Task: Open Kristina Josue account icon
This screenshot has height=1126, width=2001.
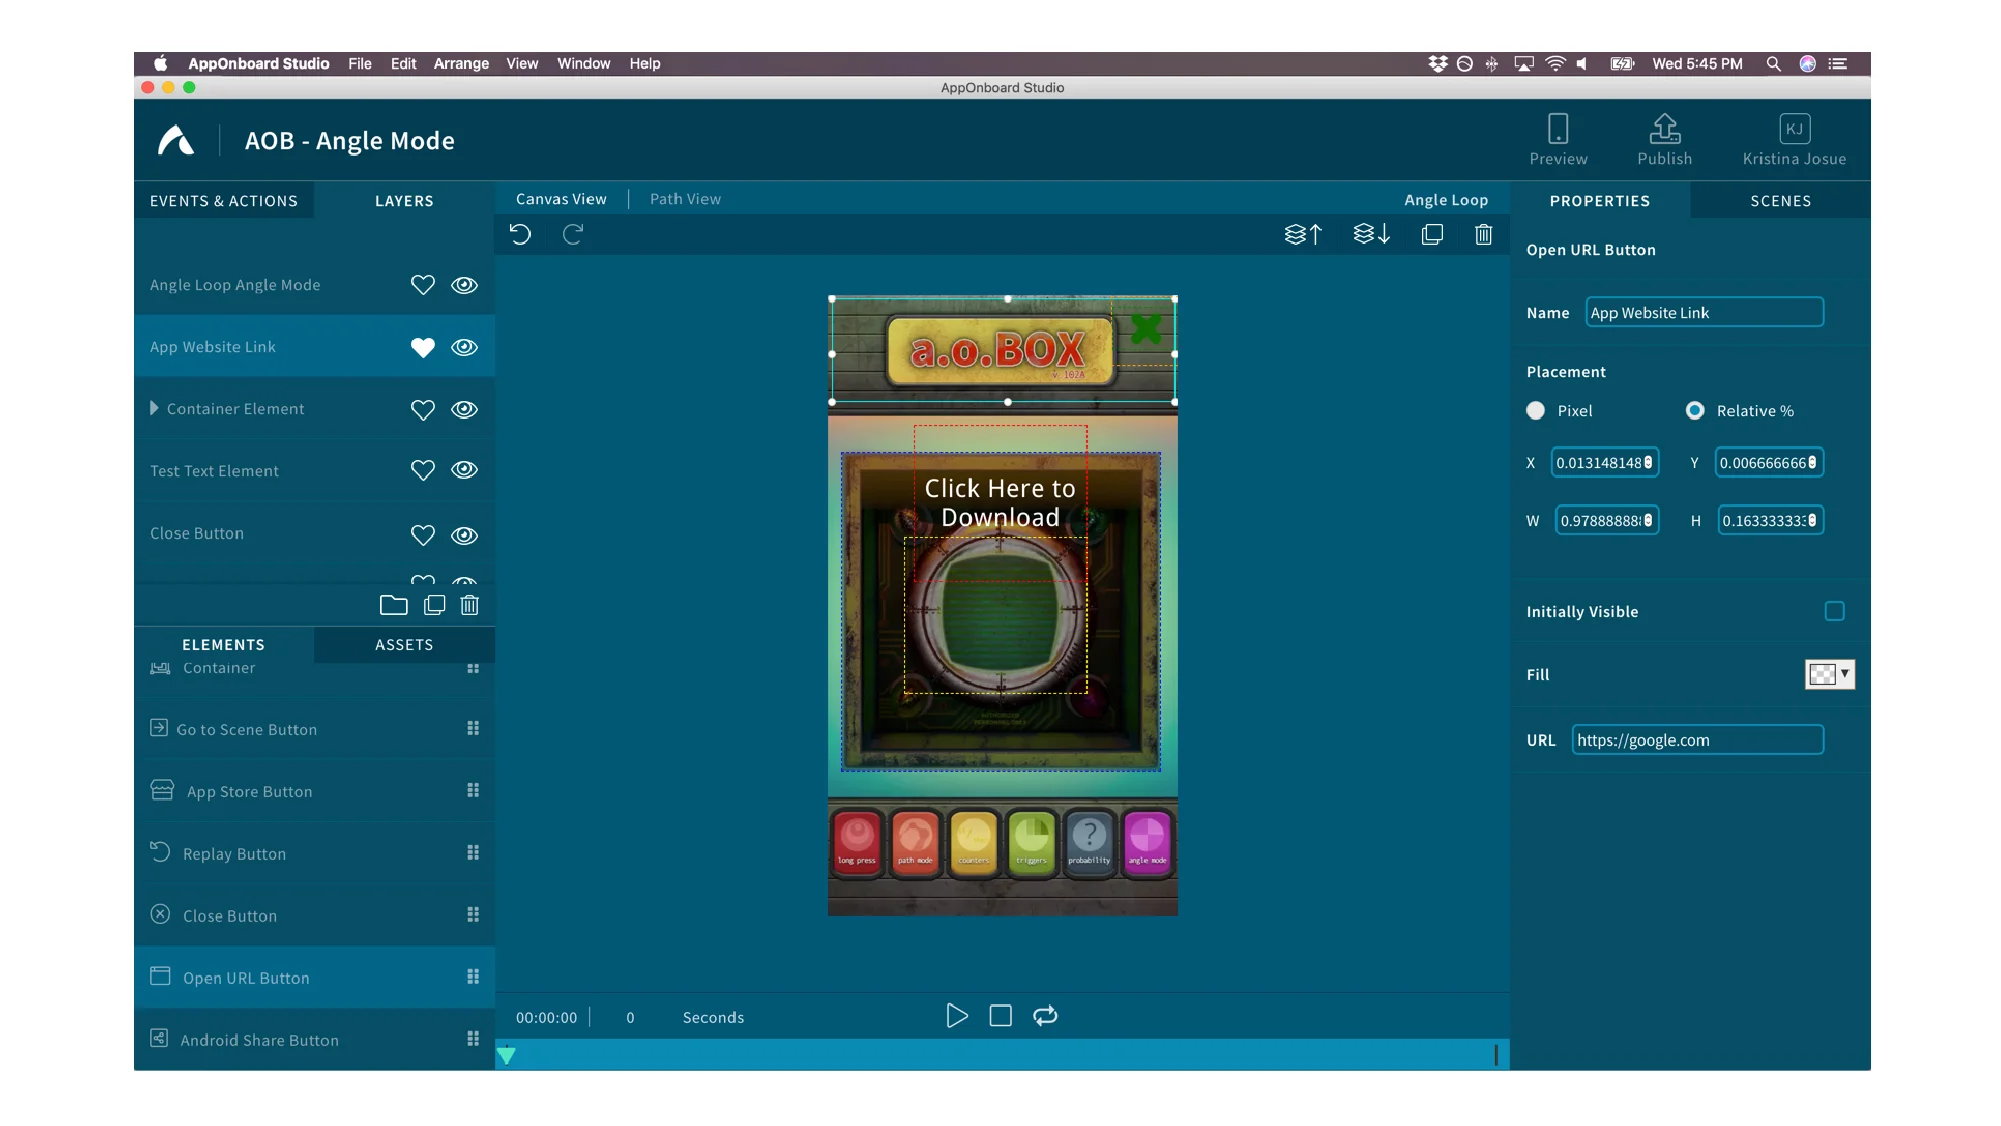Action: click(x=1795, y=128)
